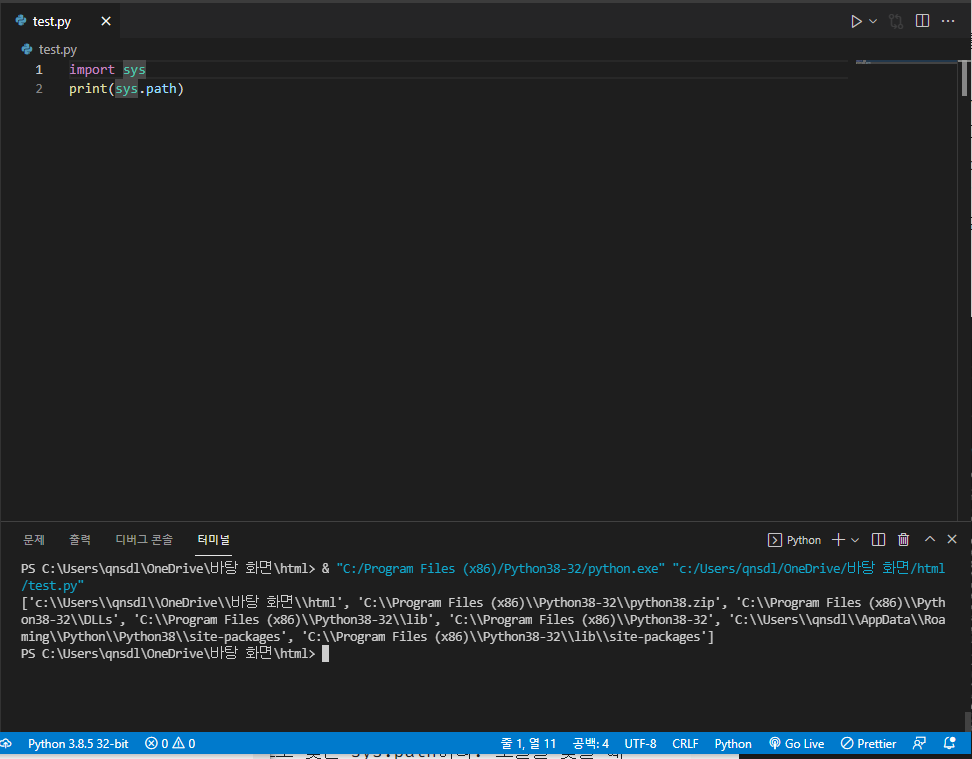
Task: Change line ending by clicking CRLF
Action: point(684,743)
